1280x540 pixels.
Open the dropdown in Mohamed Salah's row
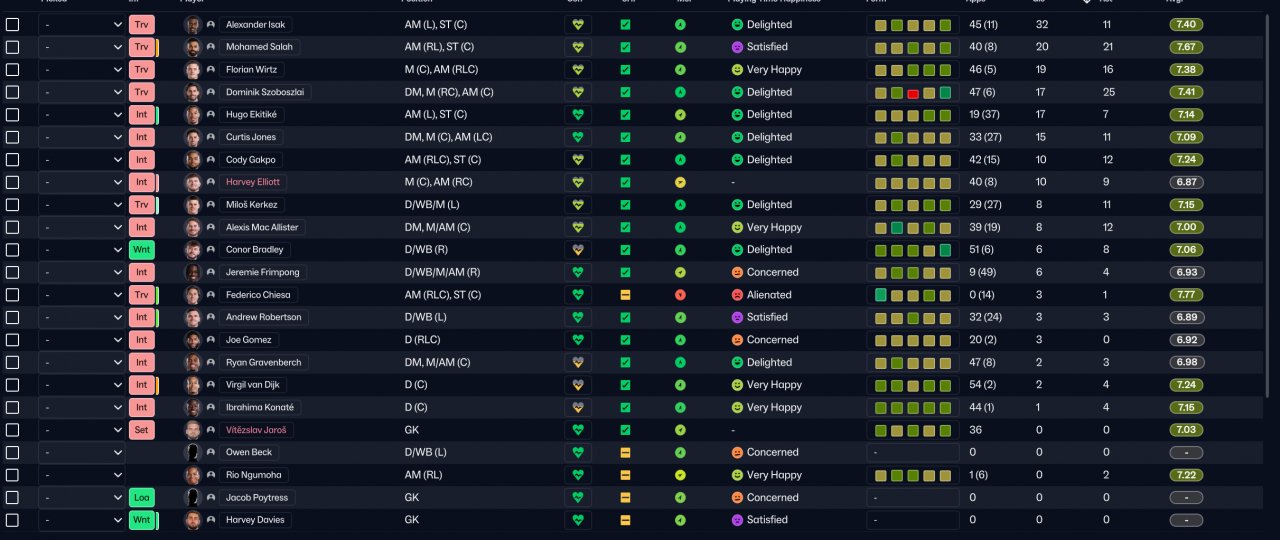coord(82,47)
